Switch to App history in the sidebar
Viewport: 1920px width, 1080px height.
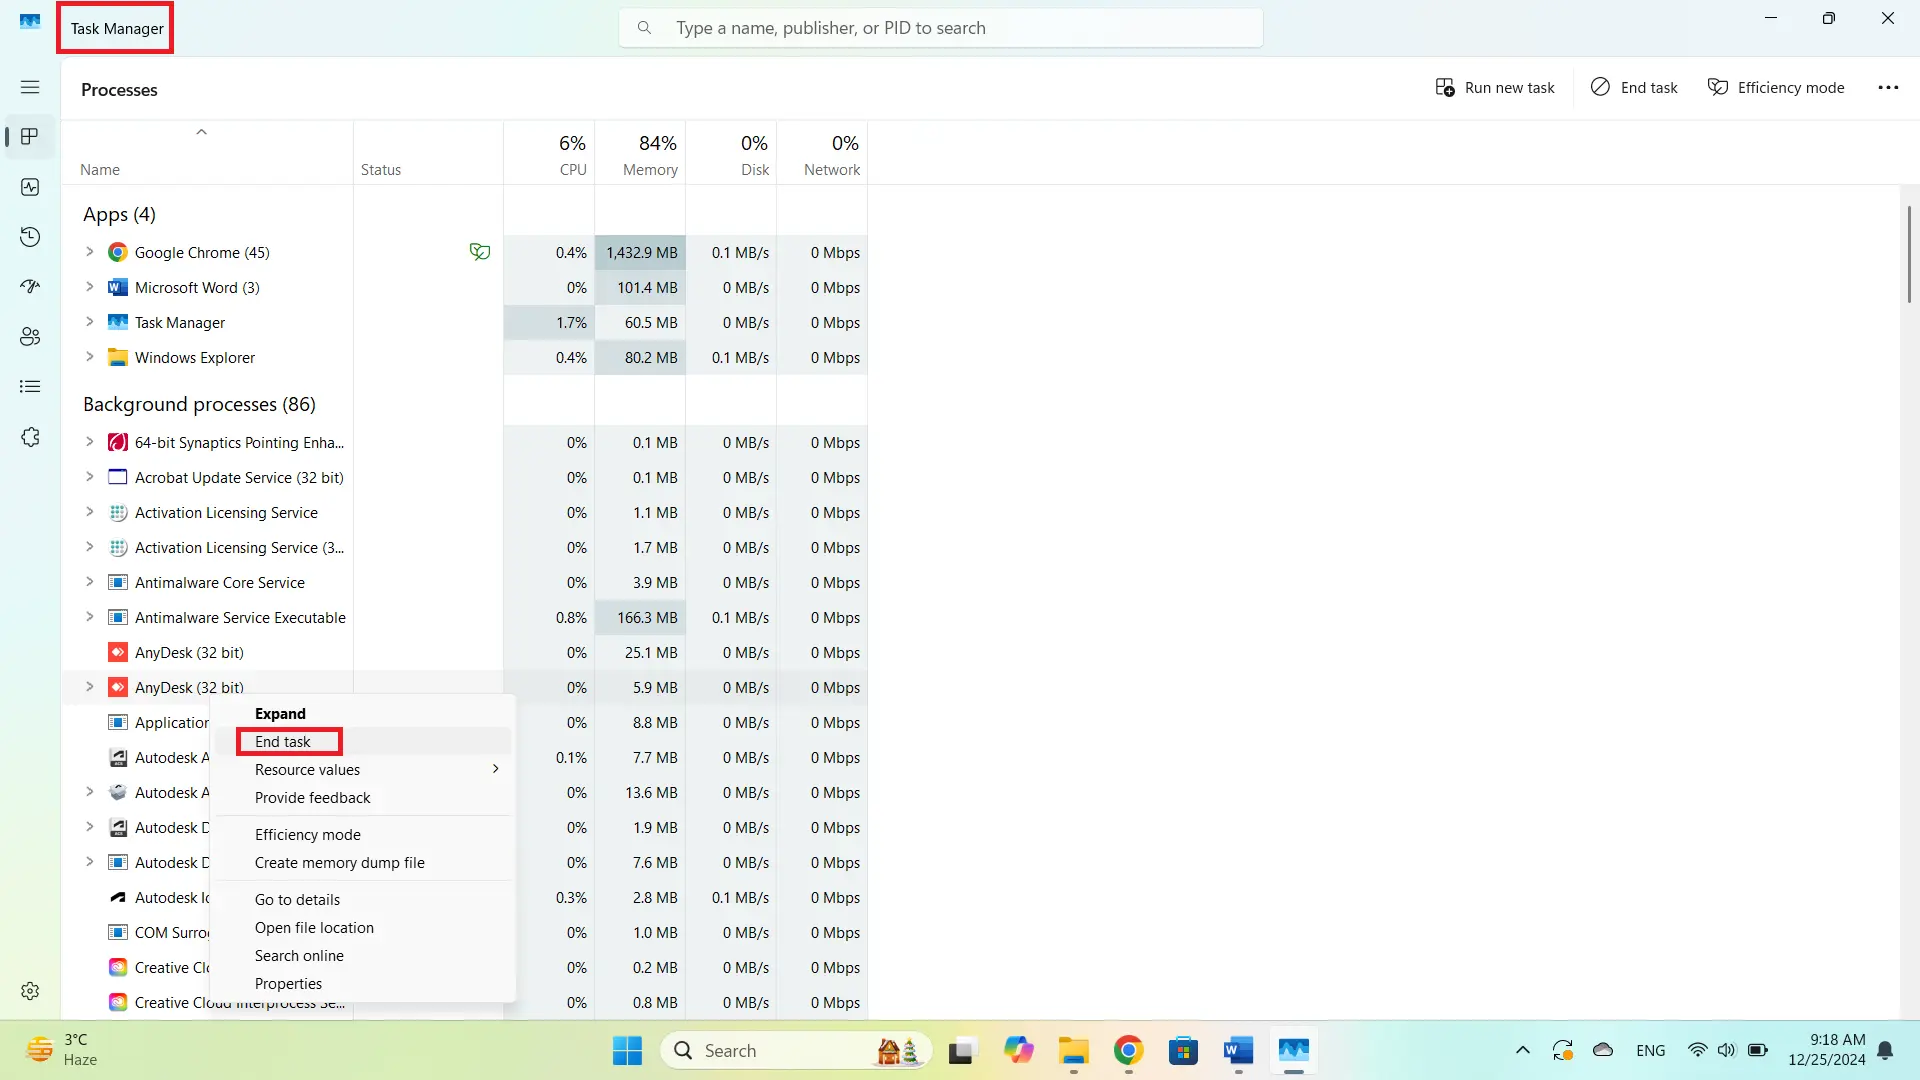point(30,237)
